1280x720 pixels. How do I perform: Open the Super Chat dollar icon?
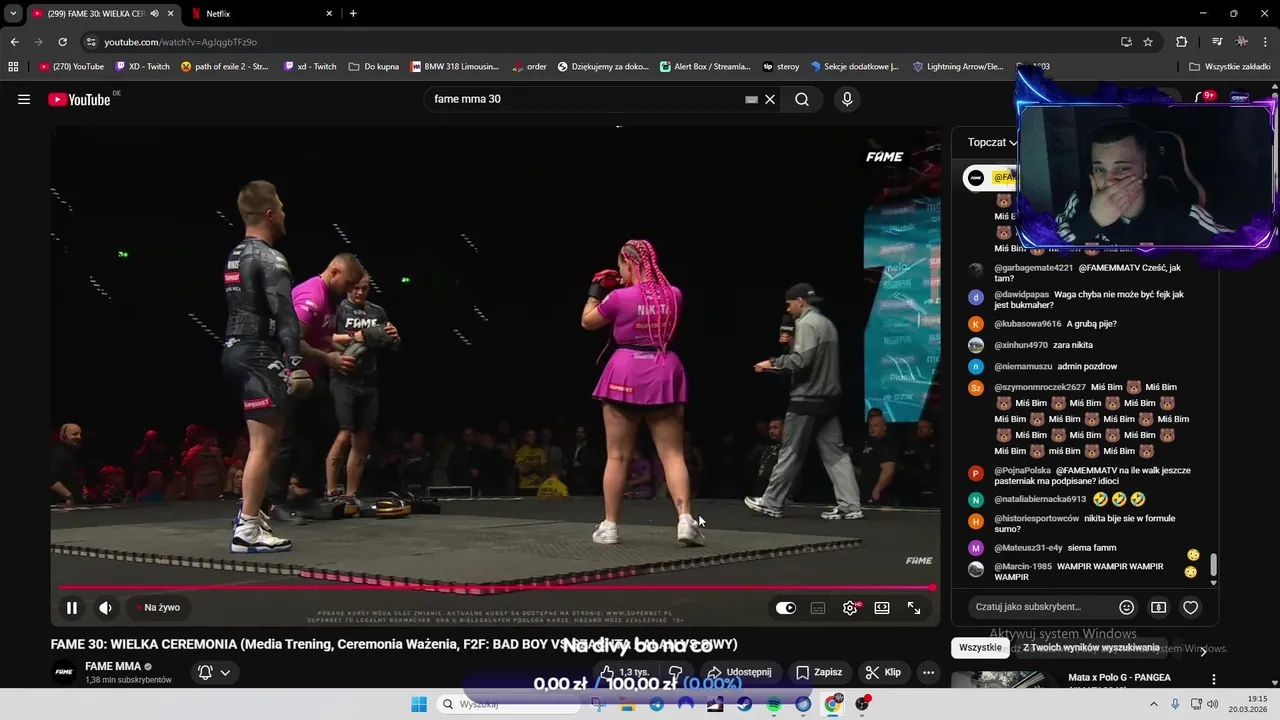click(x=1159, y=607)
